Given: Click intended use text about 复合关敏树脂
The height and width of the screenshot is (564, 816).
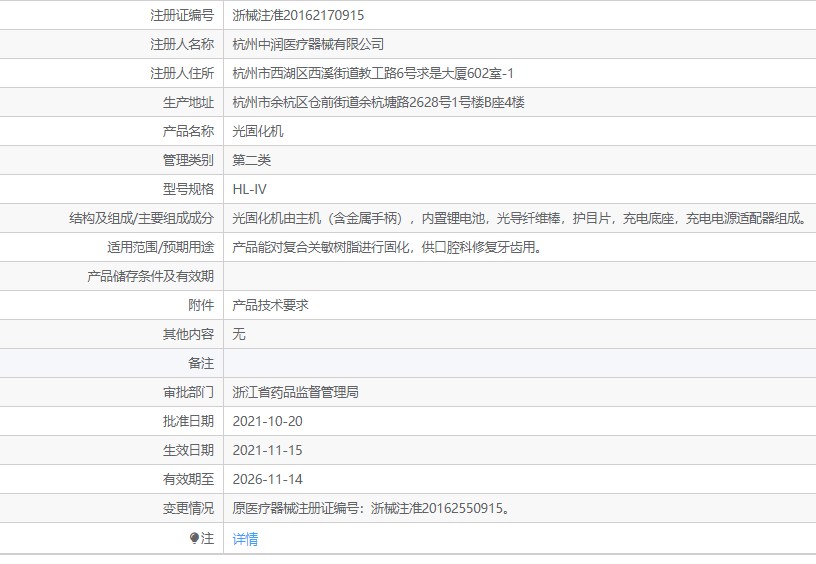Looking at the screenshot, I should click(x=387, y=247).
